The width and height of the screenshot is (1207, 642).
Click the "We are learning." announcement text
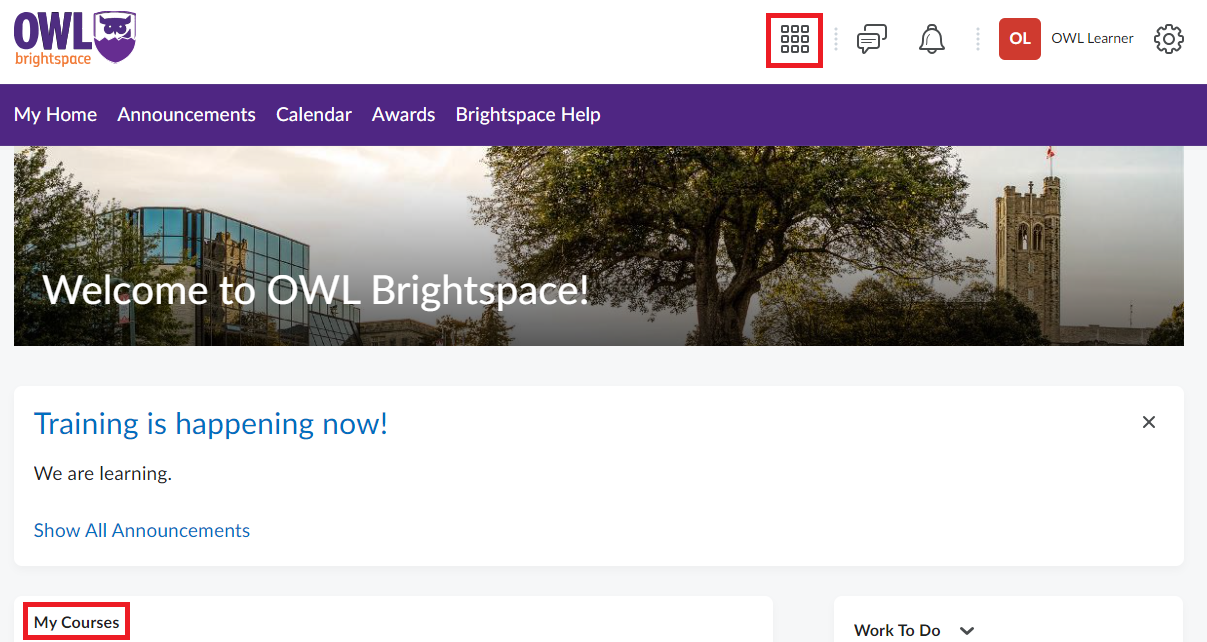[x=103, y=474]
